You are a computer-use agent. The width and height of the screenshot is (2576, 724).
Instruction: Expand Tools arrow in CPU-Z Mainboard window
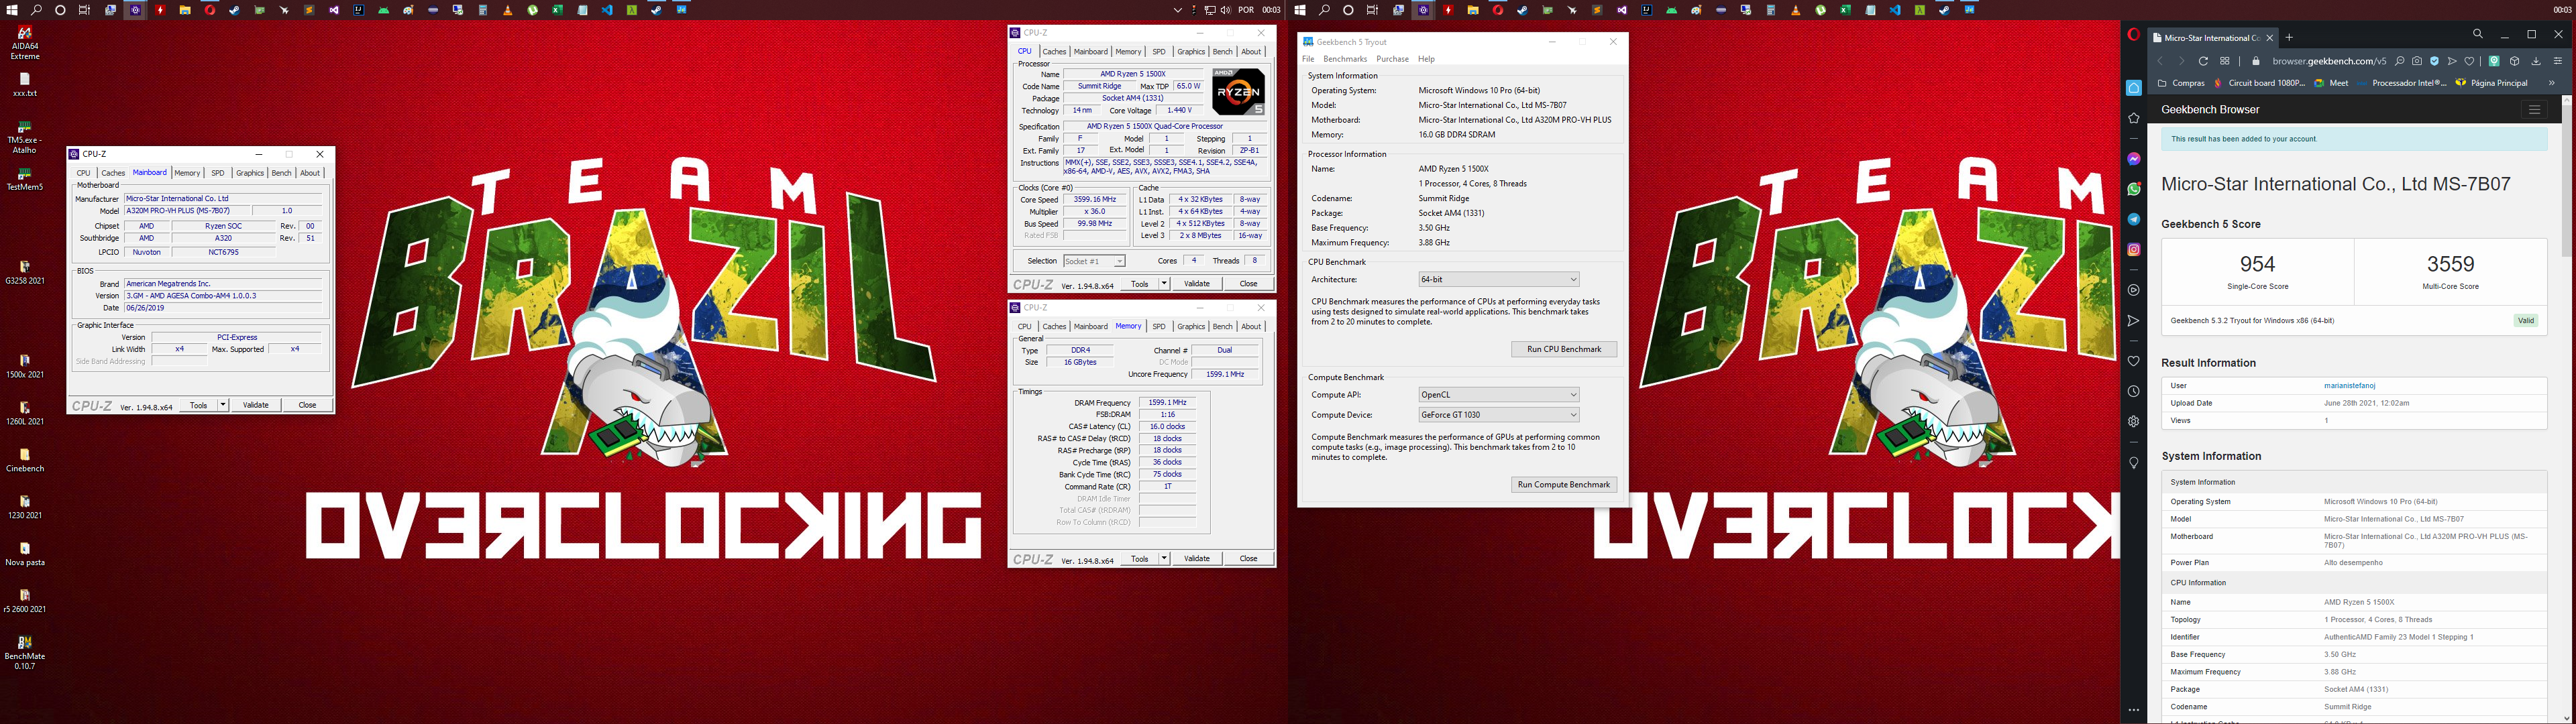222,405
